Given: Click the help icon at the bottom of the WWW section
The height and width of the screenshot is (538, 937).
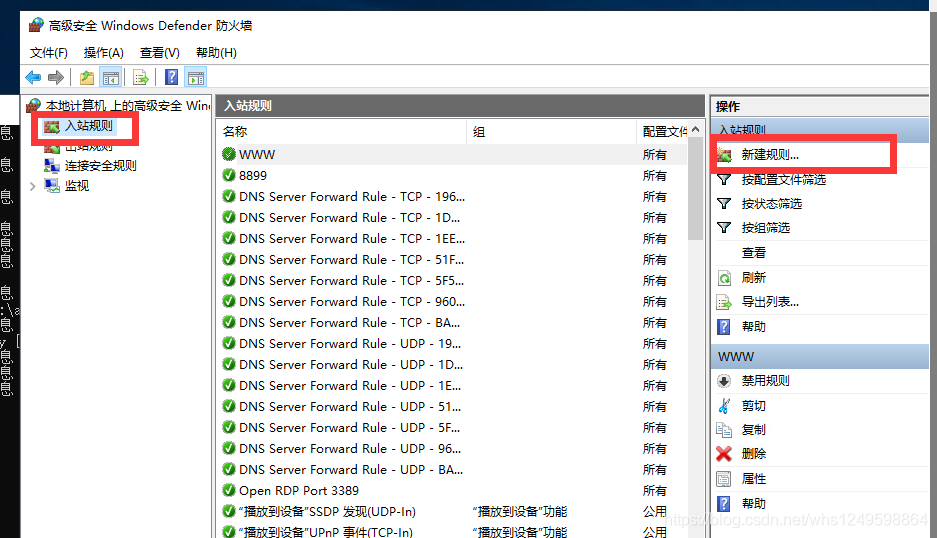Looking at the screenshot, I should 724,504.
